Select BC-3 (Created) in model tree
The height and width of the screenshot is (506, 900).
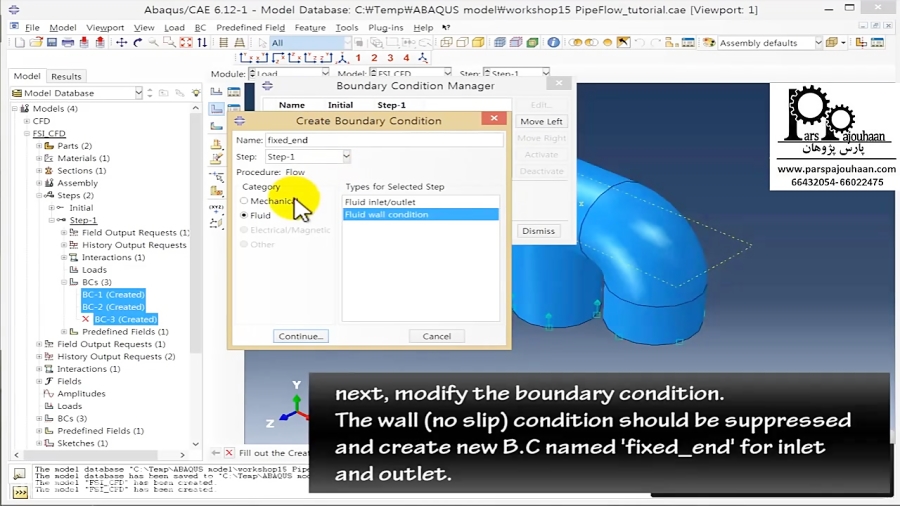125,320
